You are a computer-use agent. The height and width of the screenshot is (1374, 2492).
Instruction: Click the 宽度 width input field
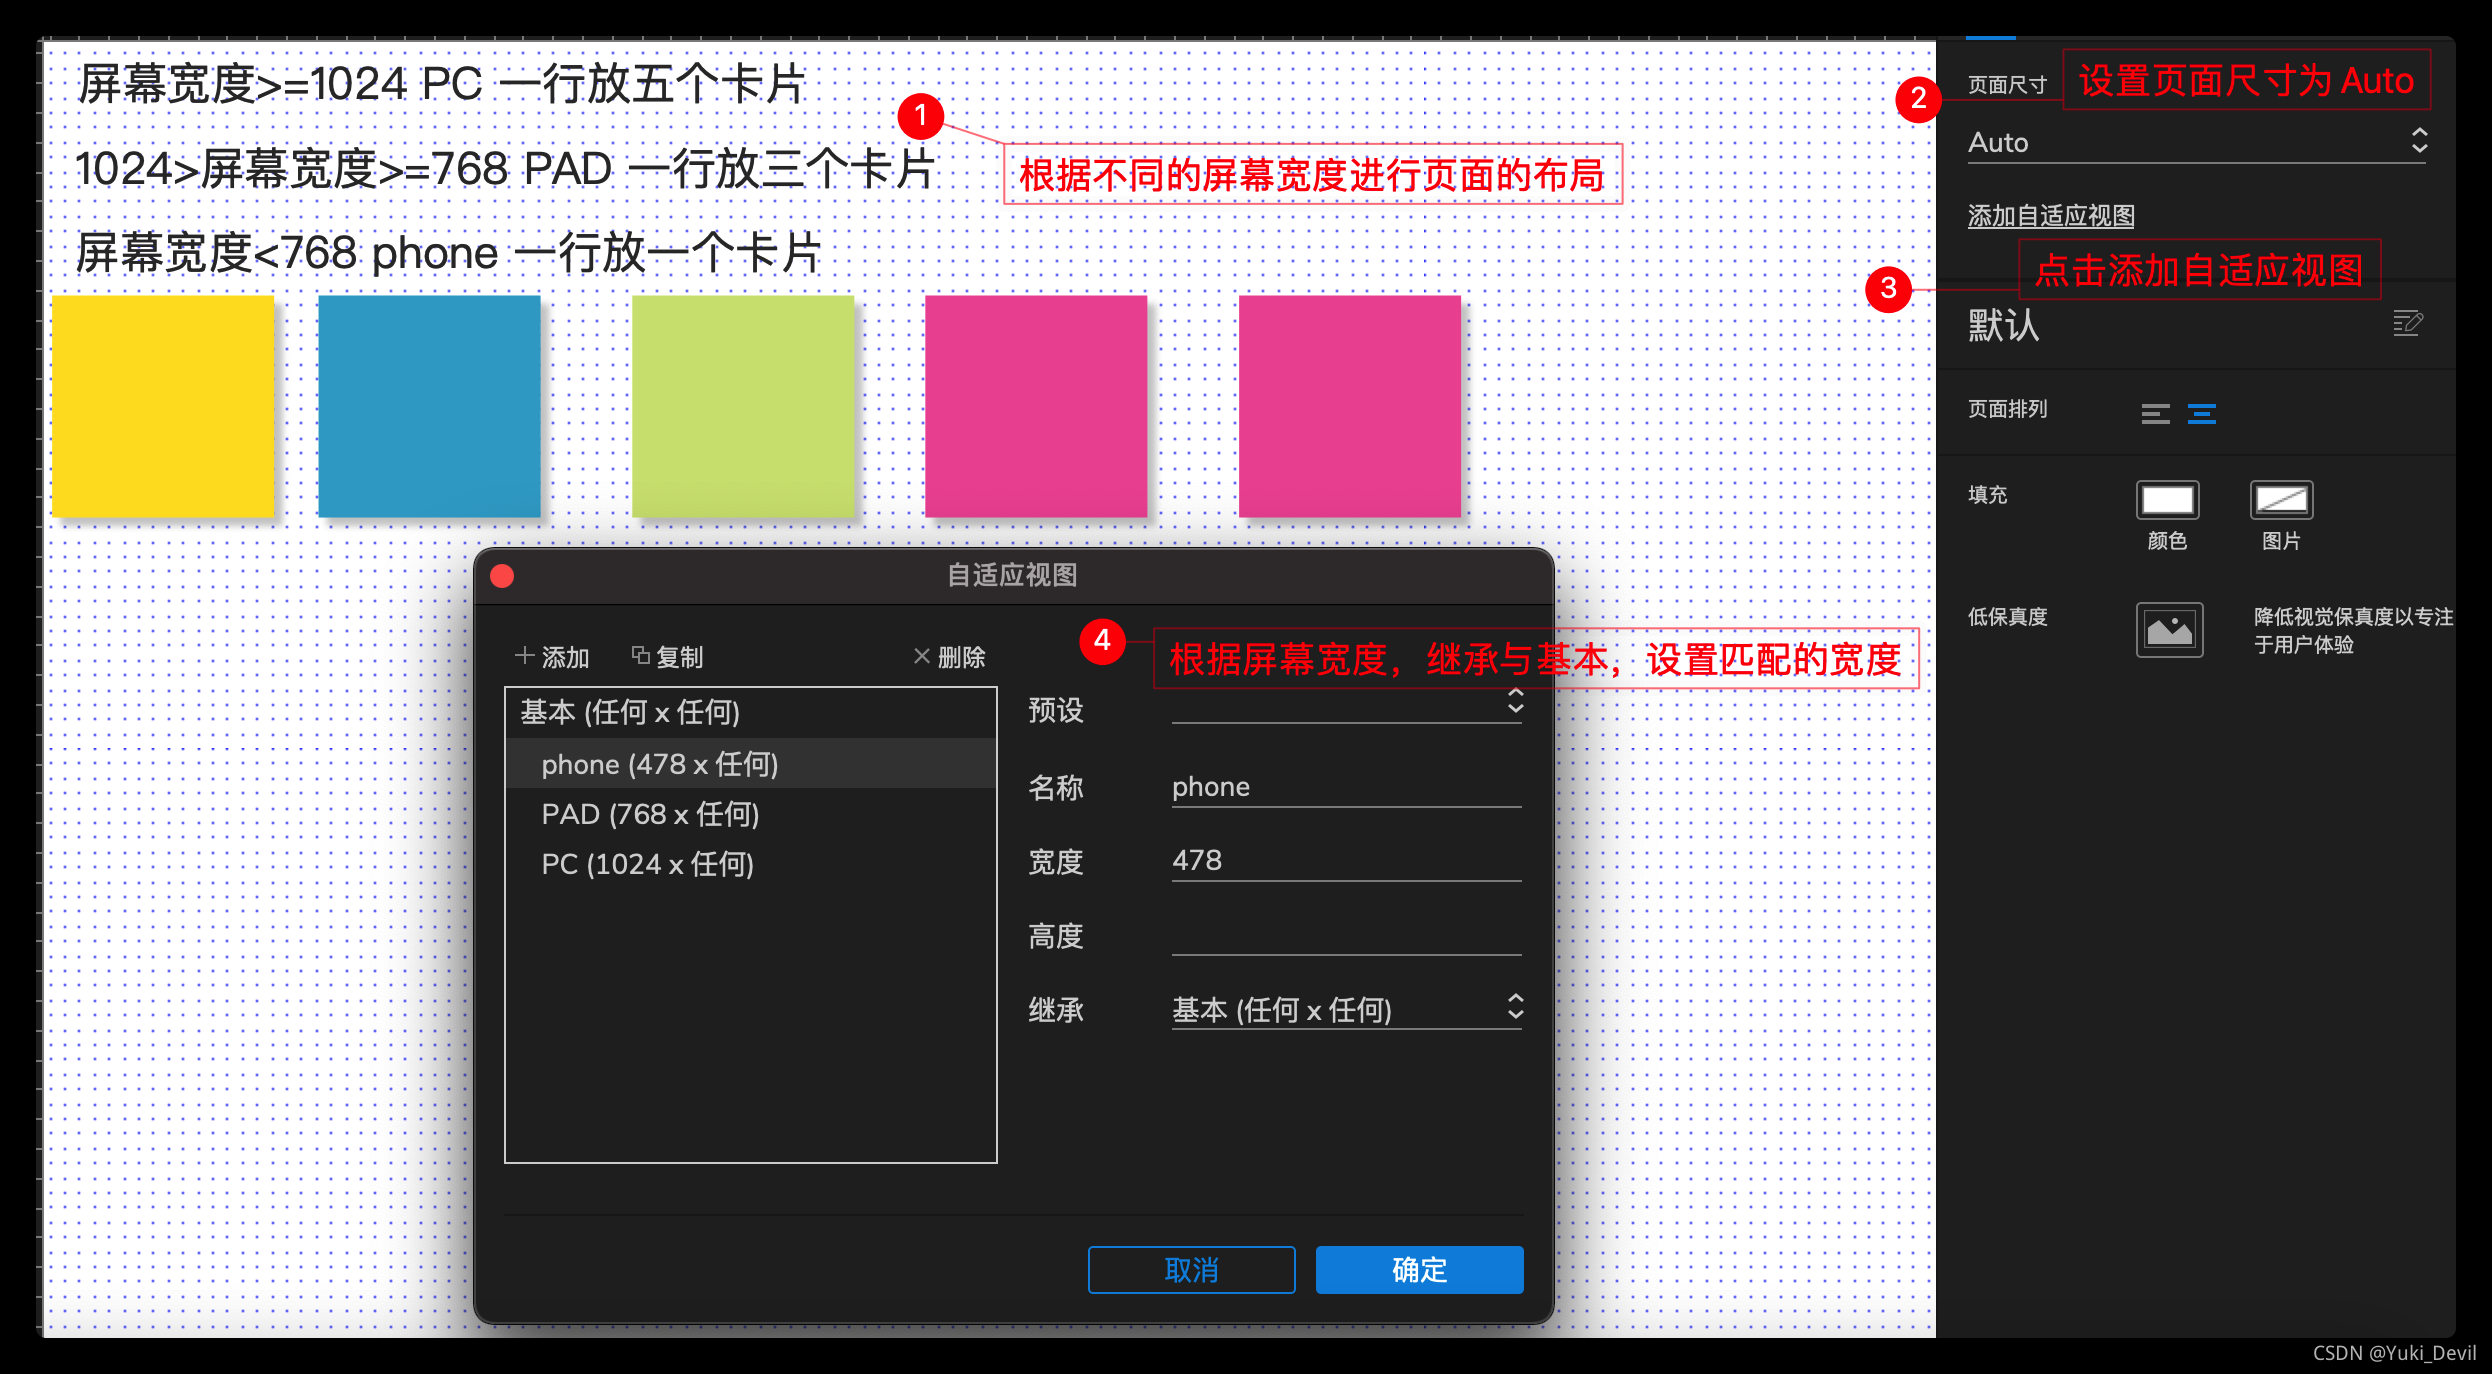[1345, 860]
